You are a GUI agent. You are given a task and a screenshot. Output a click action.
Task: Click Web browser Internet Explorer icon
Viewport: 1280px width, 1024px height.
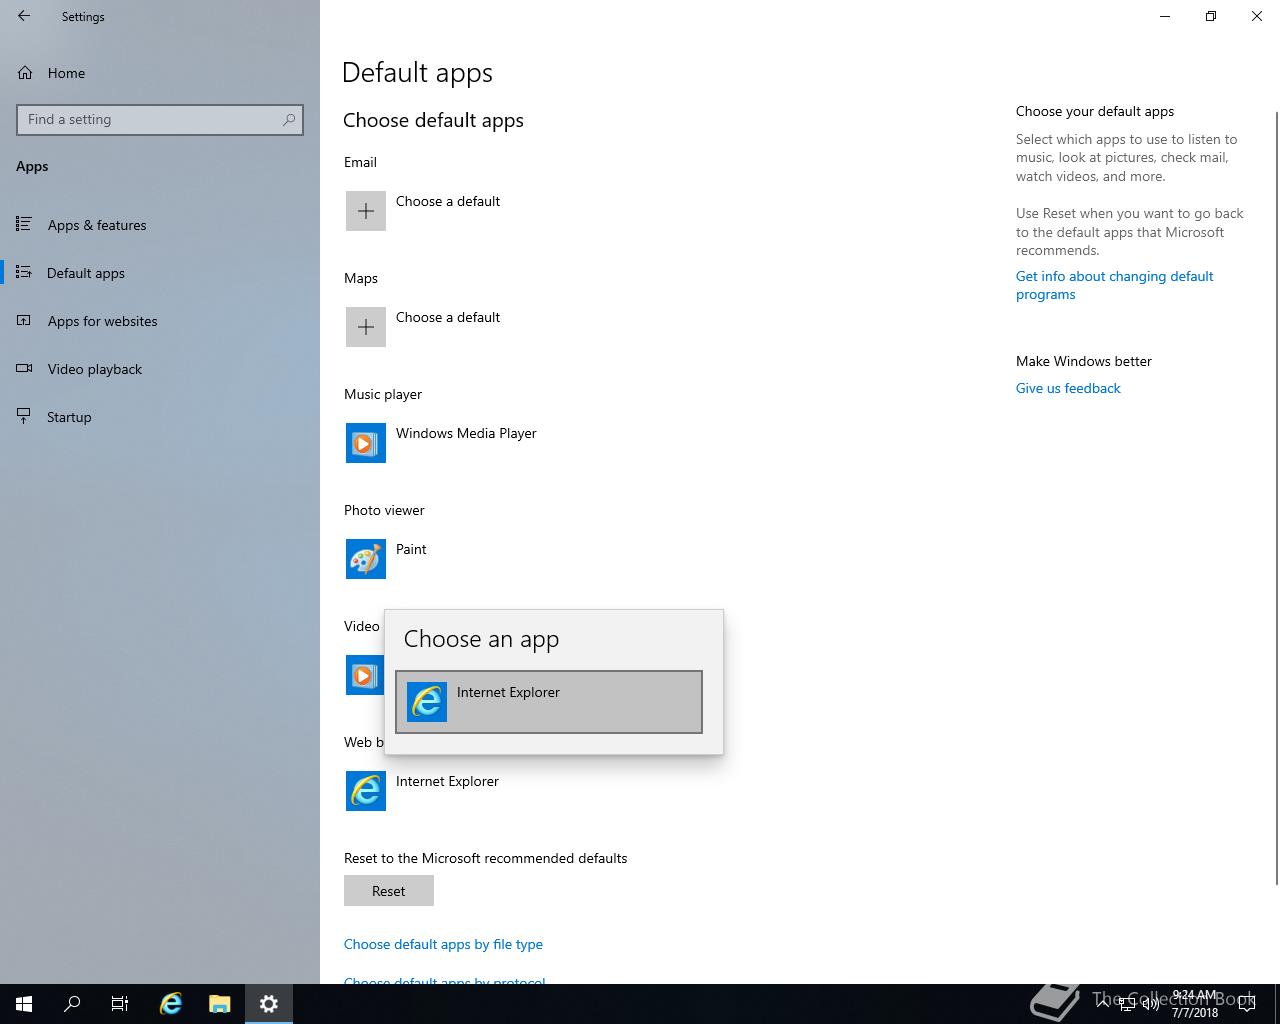coord(366,791)
